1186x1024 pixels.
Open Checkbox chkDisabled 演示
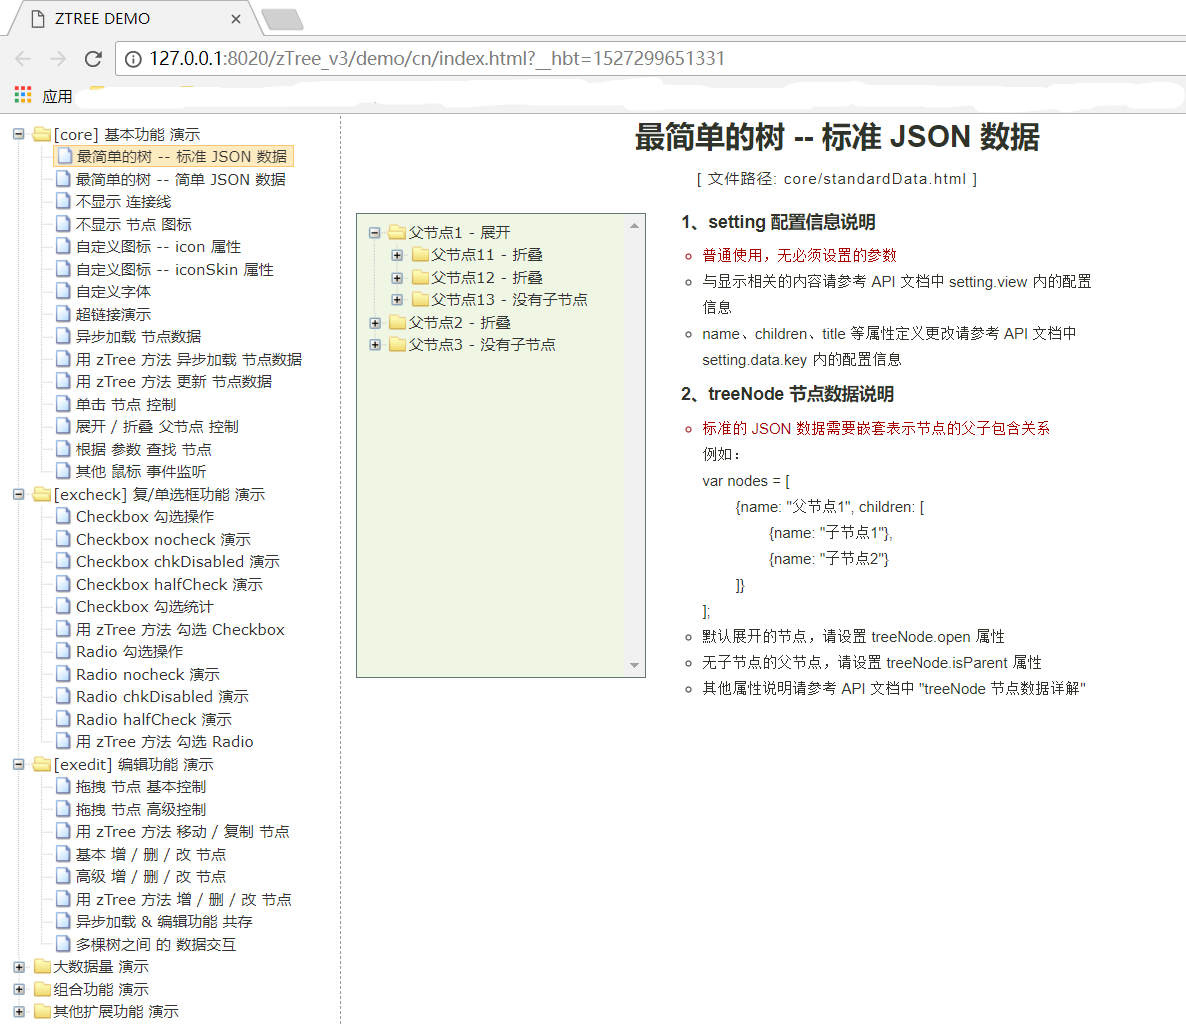(x=178, y=561)
